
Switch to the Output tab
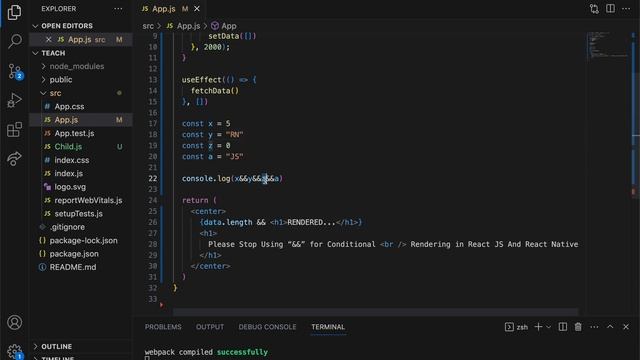click(210, 327)
